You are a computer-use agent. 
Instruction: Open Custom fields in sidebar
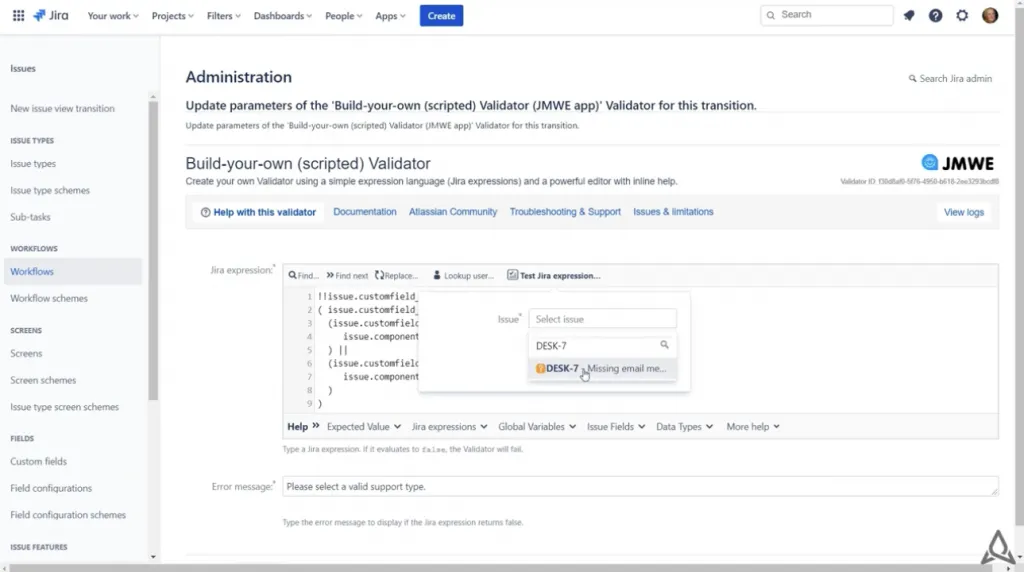[38, 462]
